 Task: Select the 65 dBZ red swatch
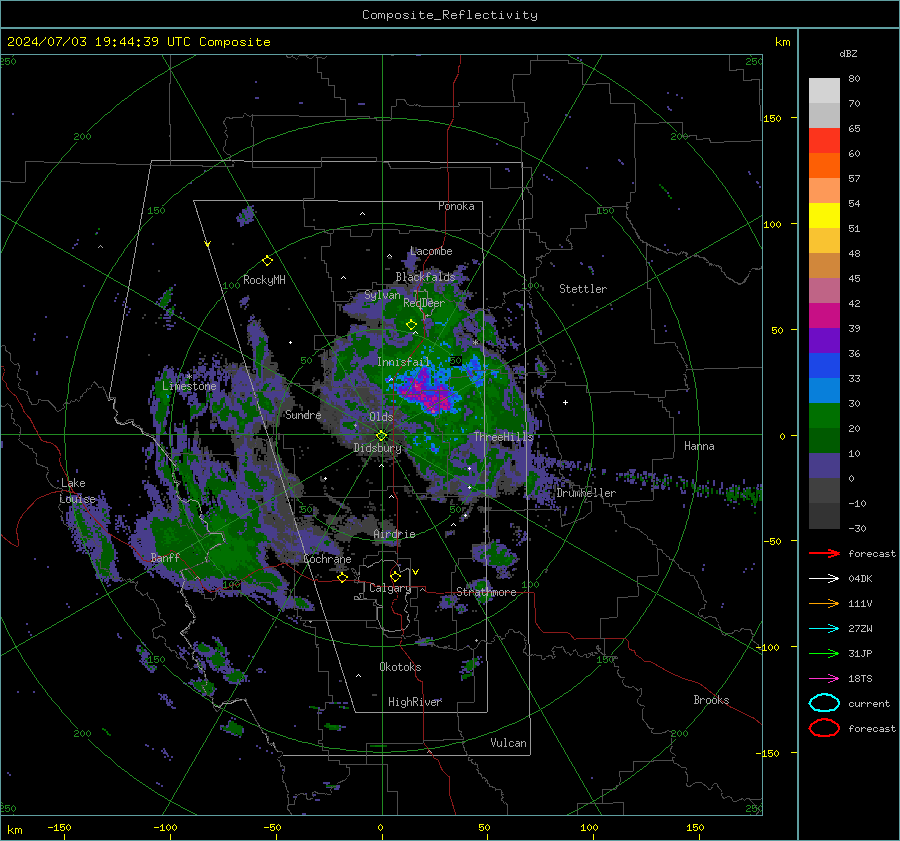point(824,140)
